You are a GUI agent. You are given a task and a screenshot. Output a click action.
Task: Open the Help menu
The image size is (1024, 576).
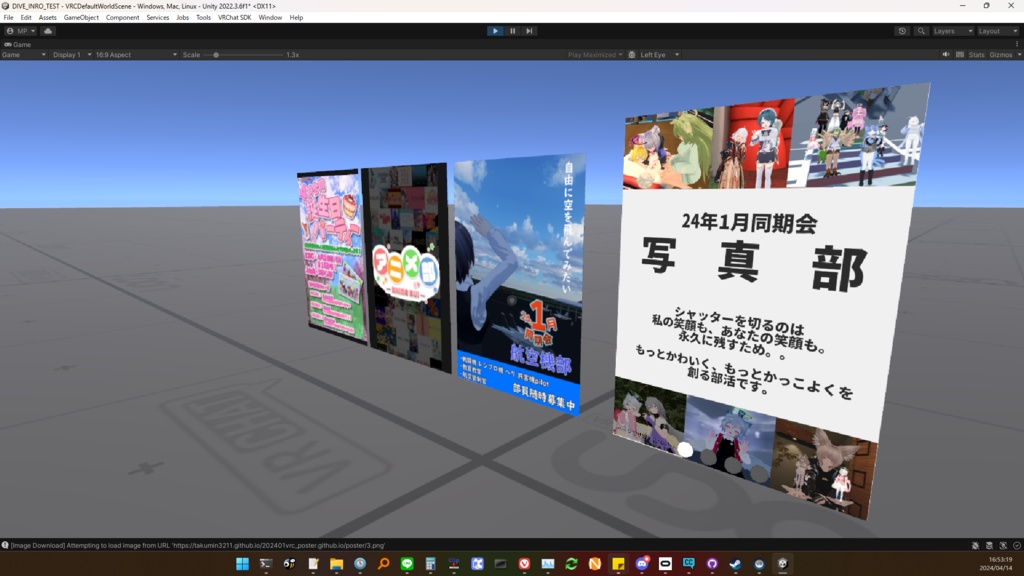click(296, 18)
